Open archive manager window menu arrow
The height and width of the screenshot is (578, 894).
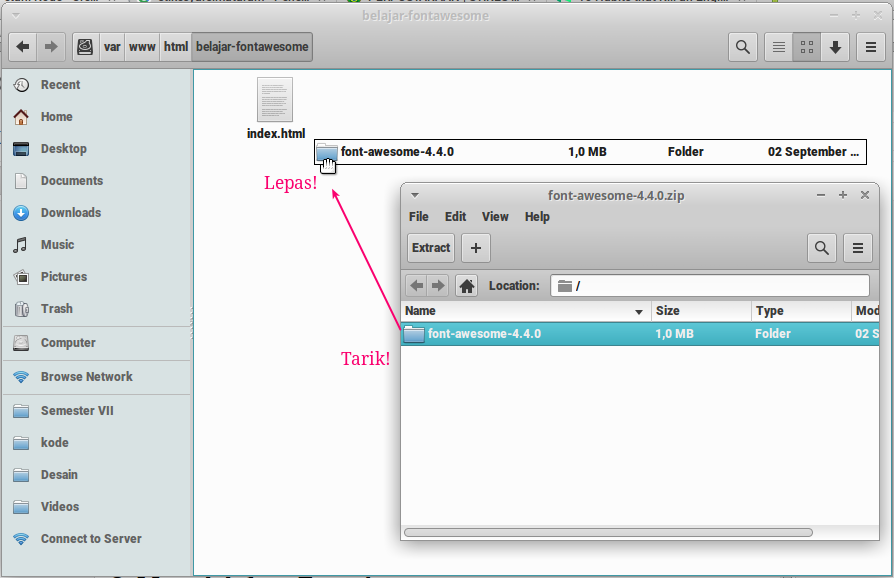click(415, 195)
